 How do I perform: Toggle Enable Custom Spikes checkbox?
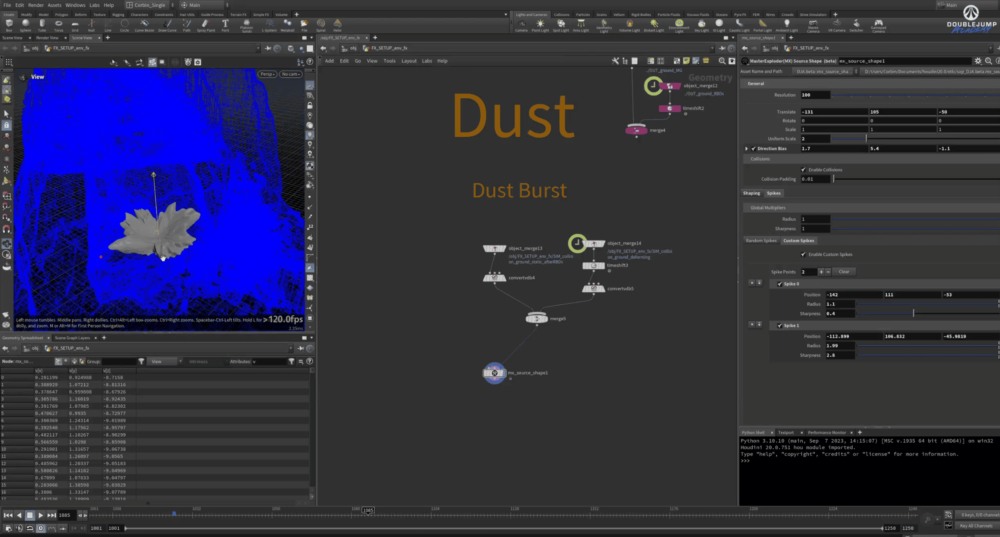click(x=804, y=254)
